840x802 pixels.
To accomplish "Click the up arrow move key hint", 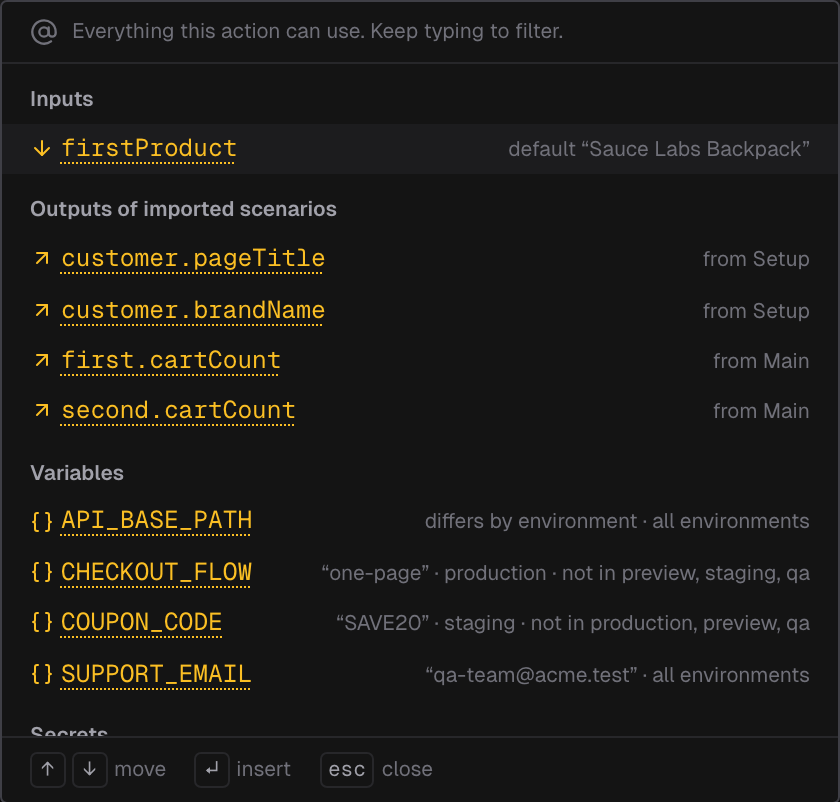I will tap(48, 769).
